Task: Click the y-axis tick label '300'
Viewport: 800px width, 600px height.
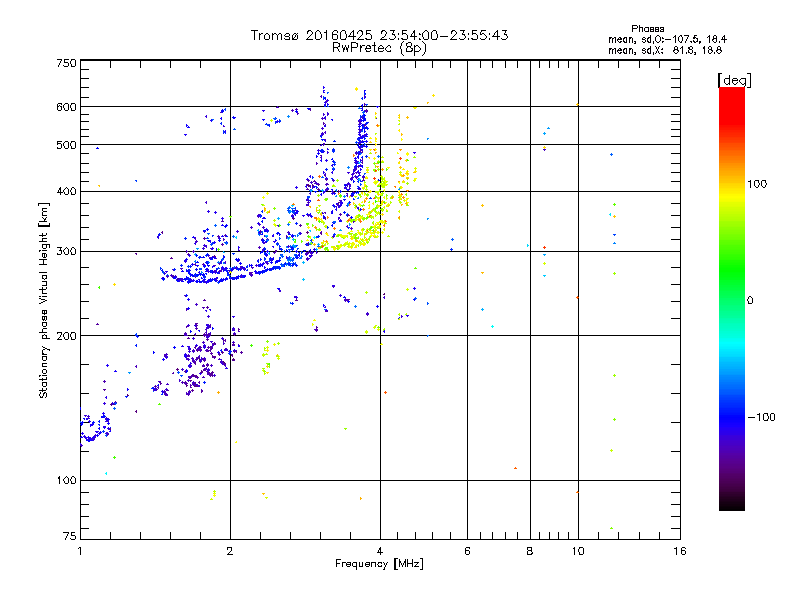Action: coord(66,251)
